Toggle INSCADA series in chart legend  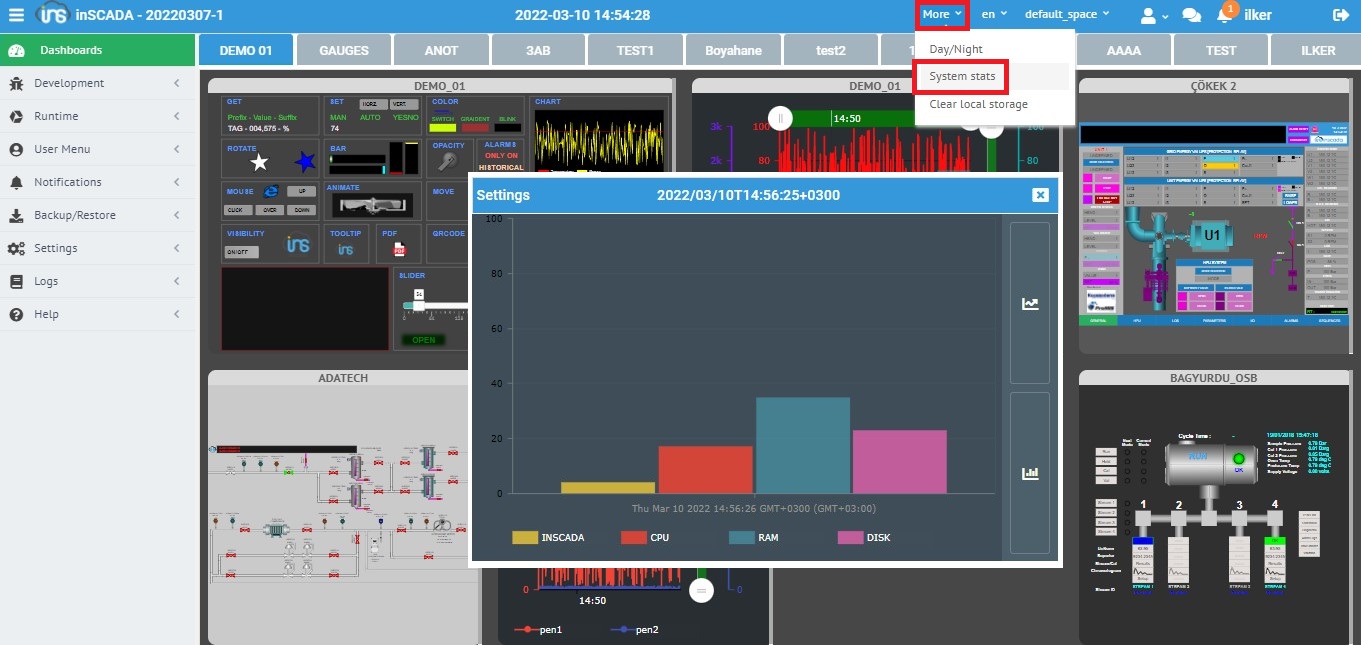point(548,537)
